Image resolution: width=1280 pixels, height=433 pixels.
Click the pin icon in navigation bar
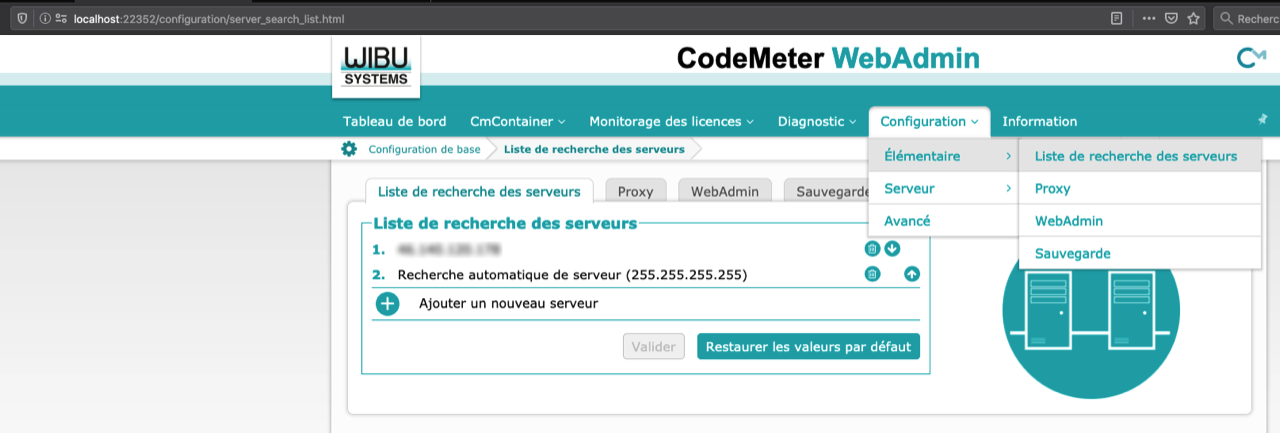pos(1262,119)
